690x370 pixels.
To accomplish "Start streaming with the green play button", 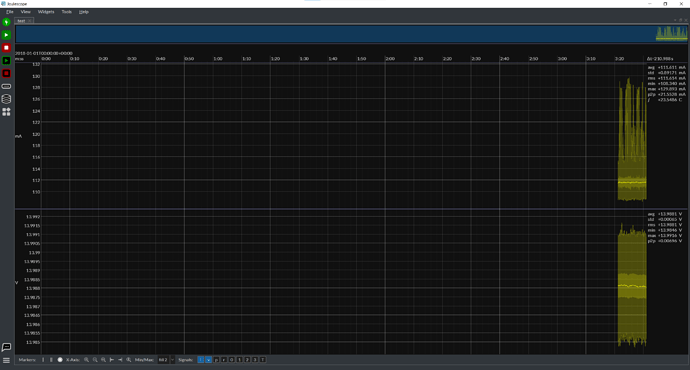I will (x=6, y=35).
